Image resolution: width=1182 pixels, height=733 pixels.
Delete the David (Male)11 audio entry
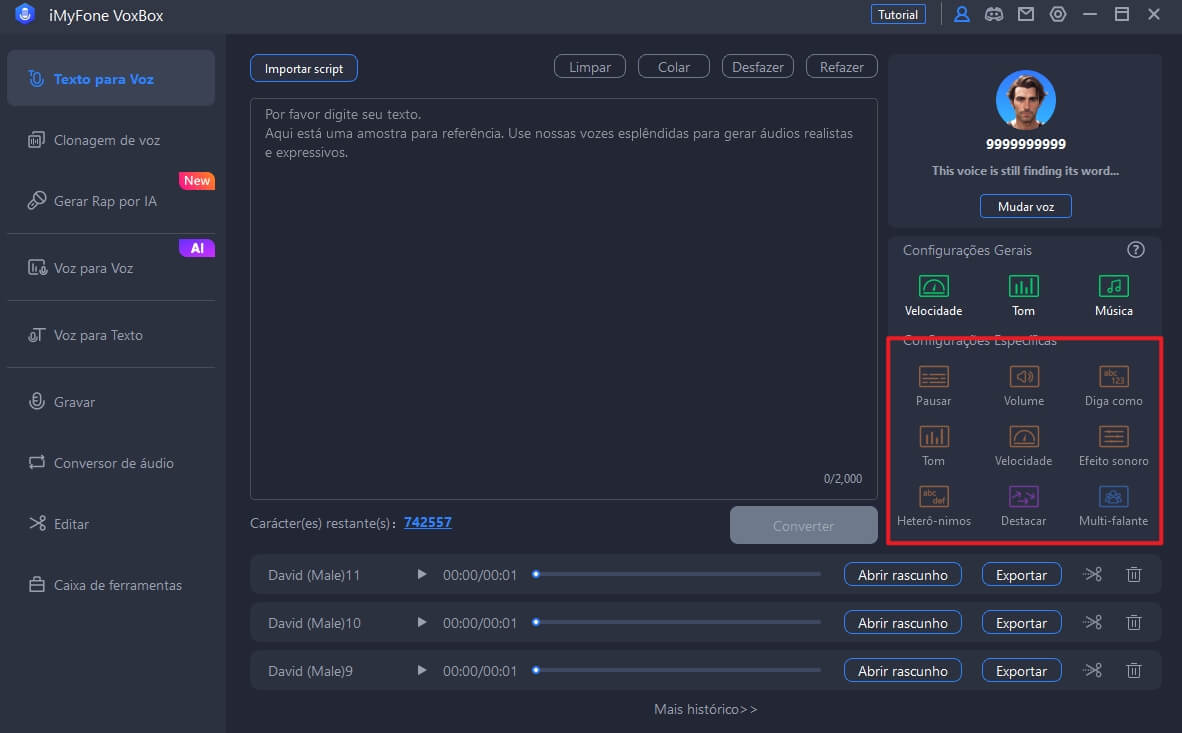(x=1134, y=575)
